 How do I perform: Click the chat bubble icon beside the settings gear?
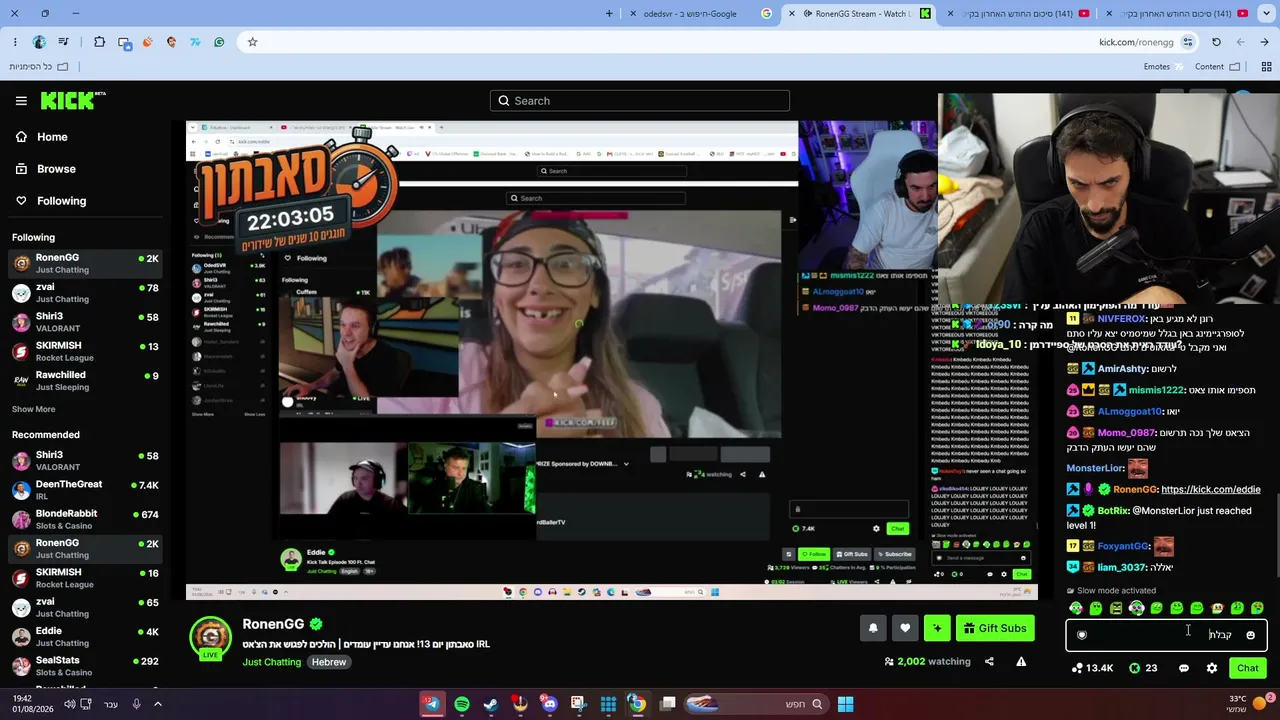tap(1184, 668)
